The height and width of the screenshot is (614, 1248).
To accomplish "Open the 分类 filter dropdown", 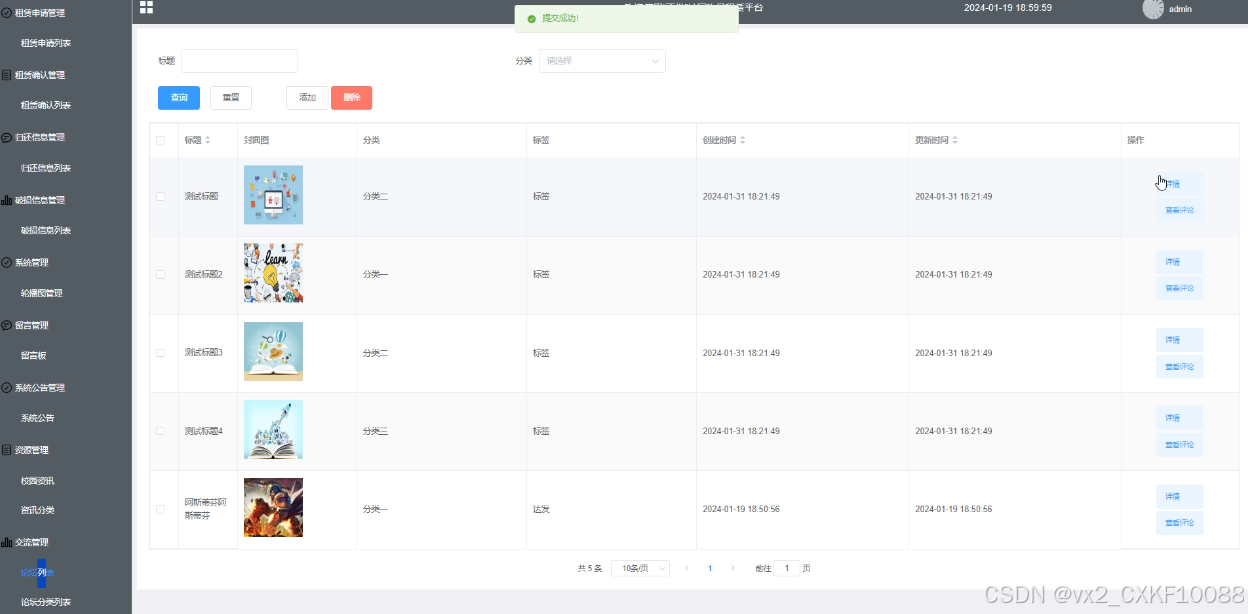I will (x=602, y=61).
